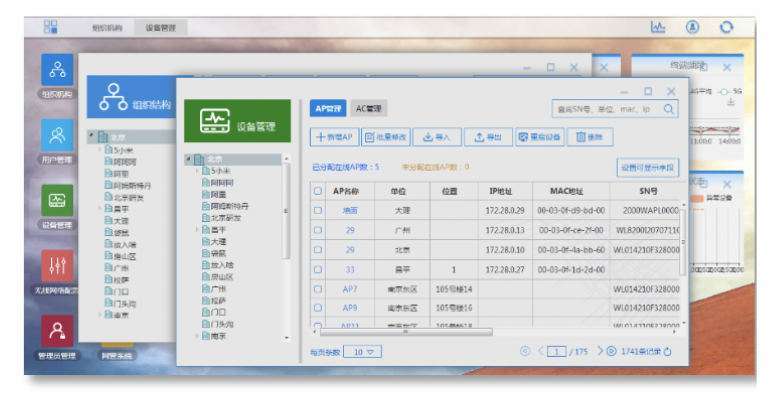Click the 设置可显示字段 button
This screenshot has width=776, height=400.
pyautogui.click(x=647, y=167)
